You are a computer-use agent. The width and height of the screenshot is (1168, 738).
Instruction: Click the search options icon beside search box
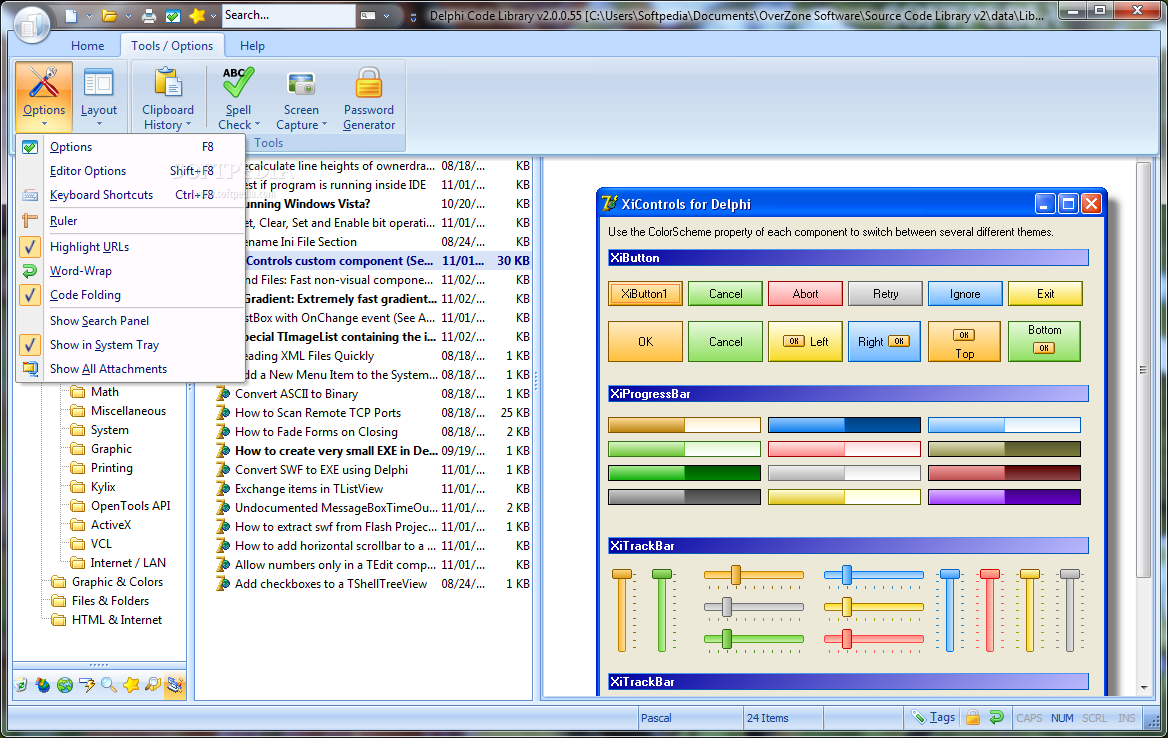click(368, 16)
